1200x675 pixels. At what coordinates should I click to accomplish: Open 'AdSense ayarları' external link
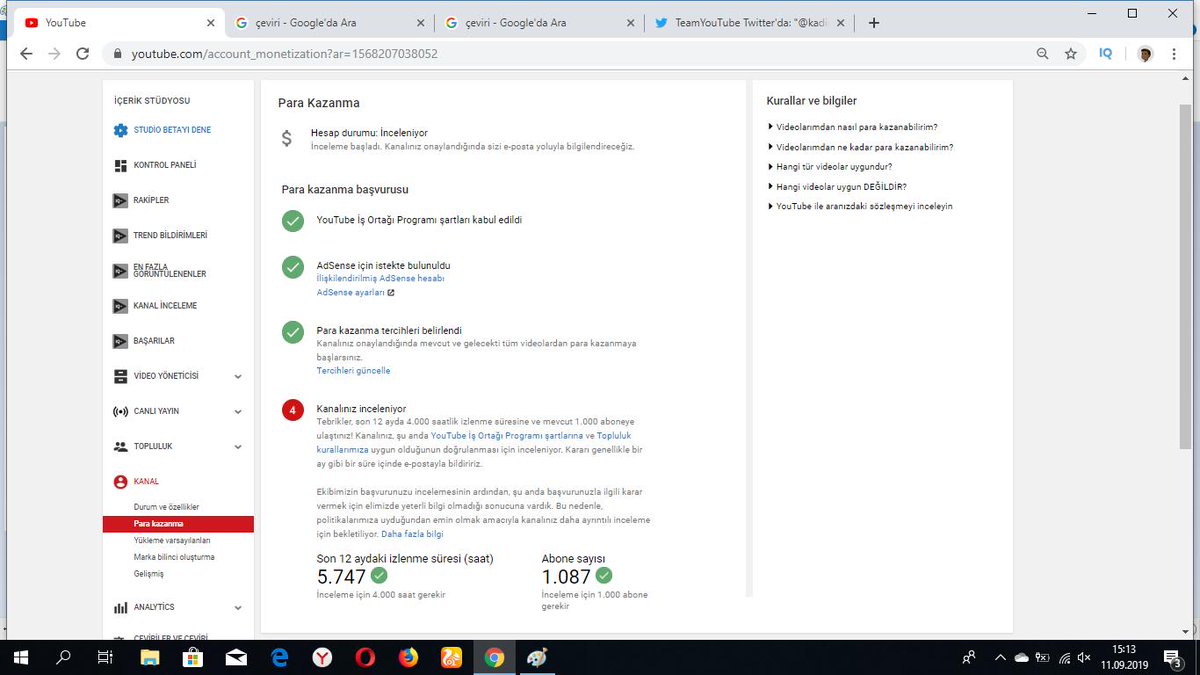click(355, 293)
